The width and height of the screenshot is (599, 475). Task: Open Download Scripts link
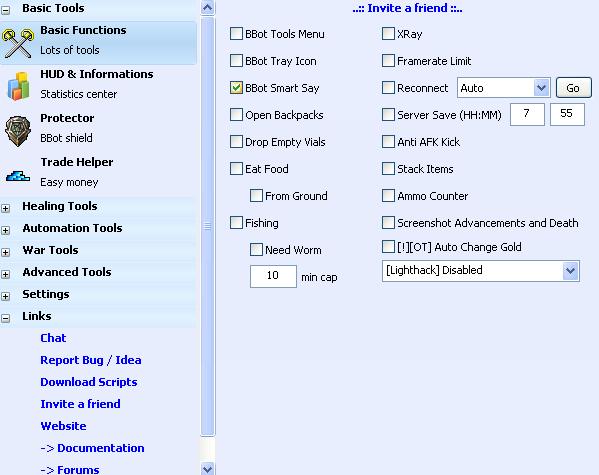89,382
